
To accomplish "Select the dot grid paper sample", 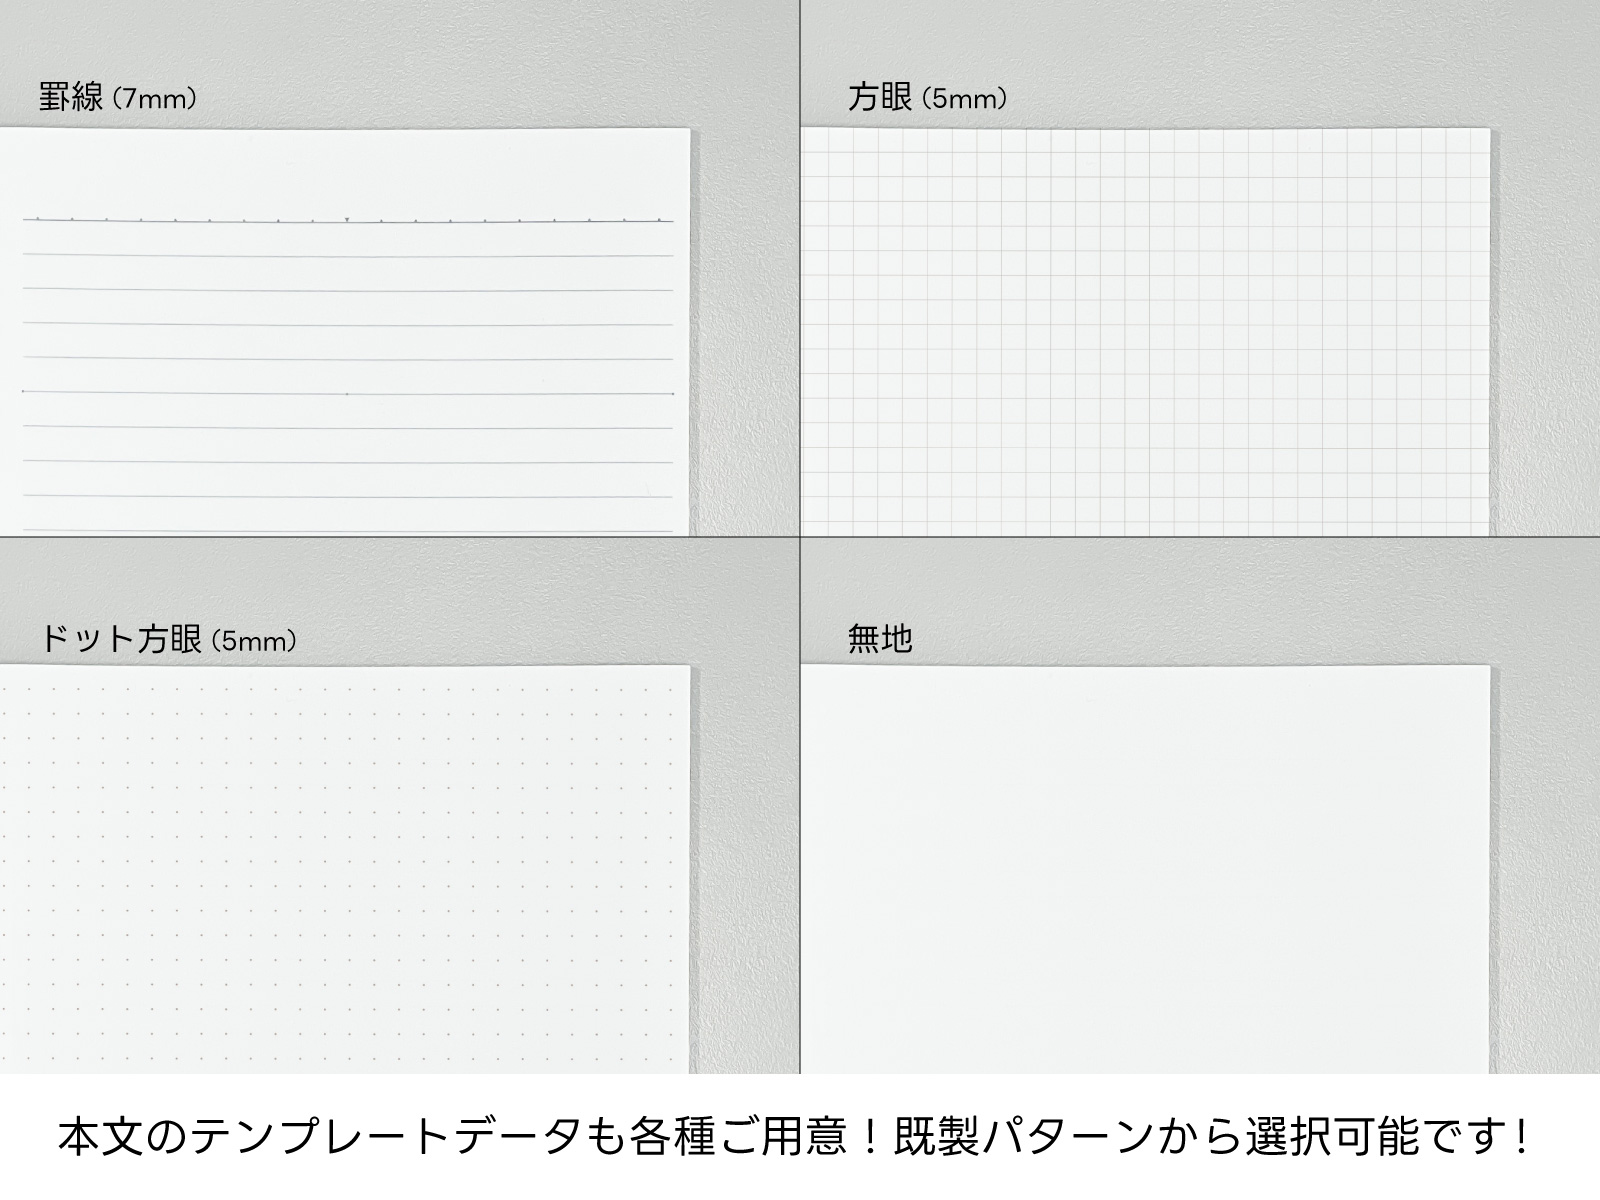I will tap(345, 870).
